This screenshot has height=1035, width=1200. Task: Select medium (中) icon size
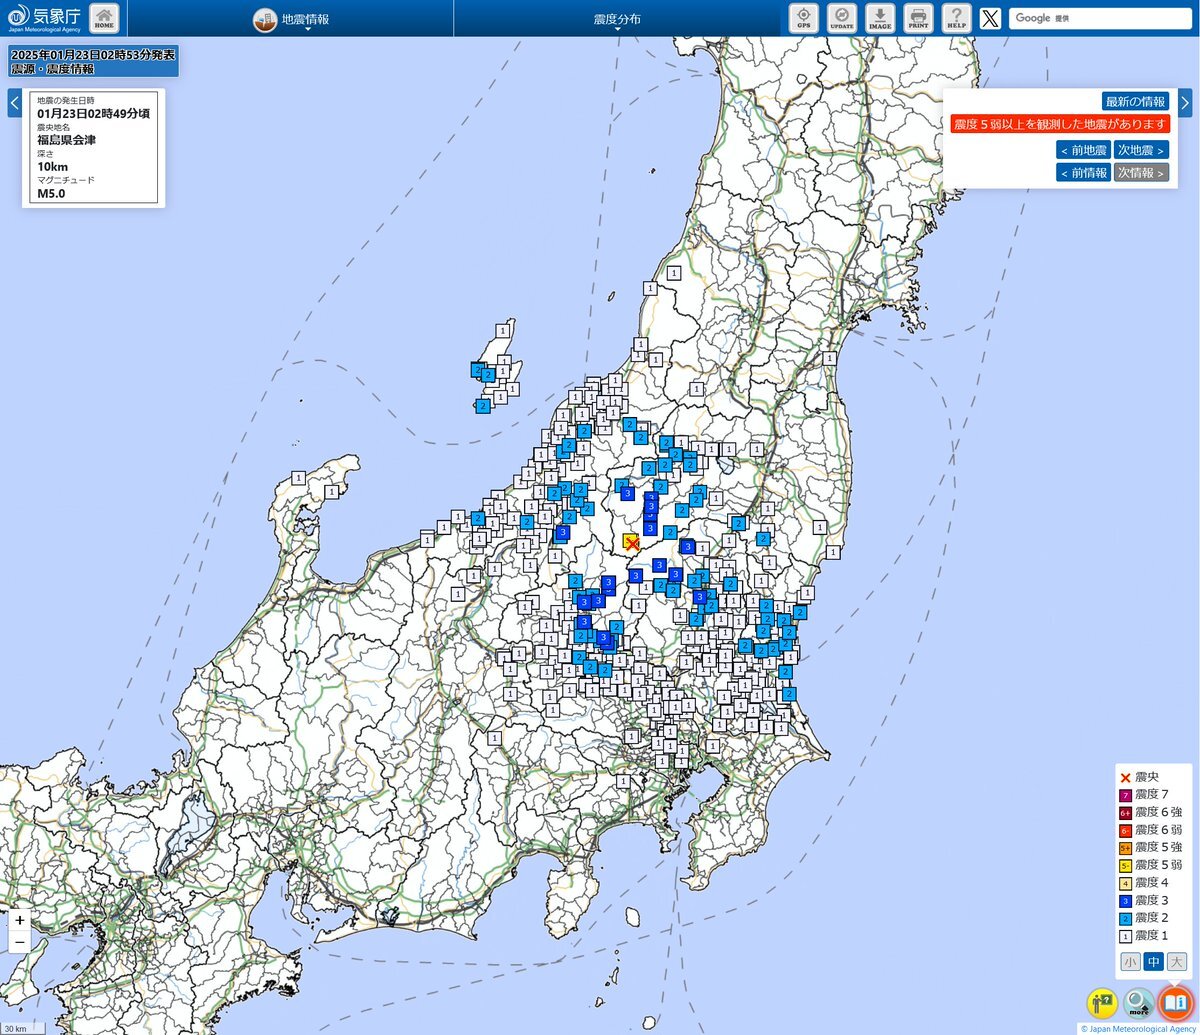pyautogui.click(x=1153, y=962)
